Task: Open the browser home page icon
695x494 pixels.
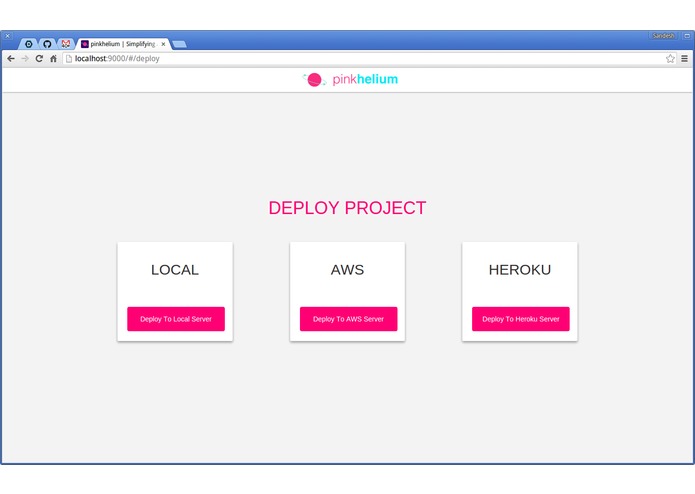Action: [x=53, y=58]
